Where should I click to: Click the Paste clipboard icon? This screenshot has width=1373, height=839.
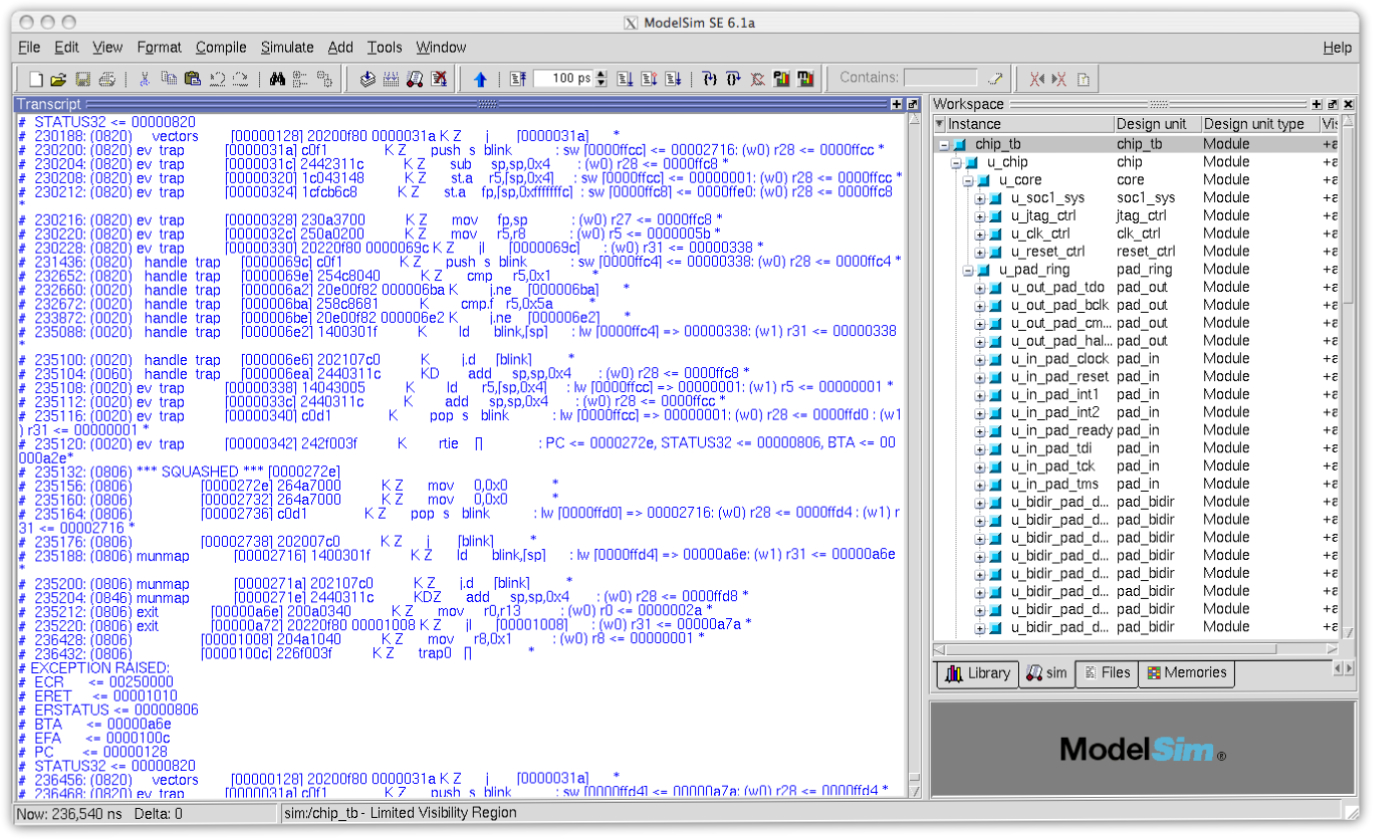click(x=193, y=79)
